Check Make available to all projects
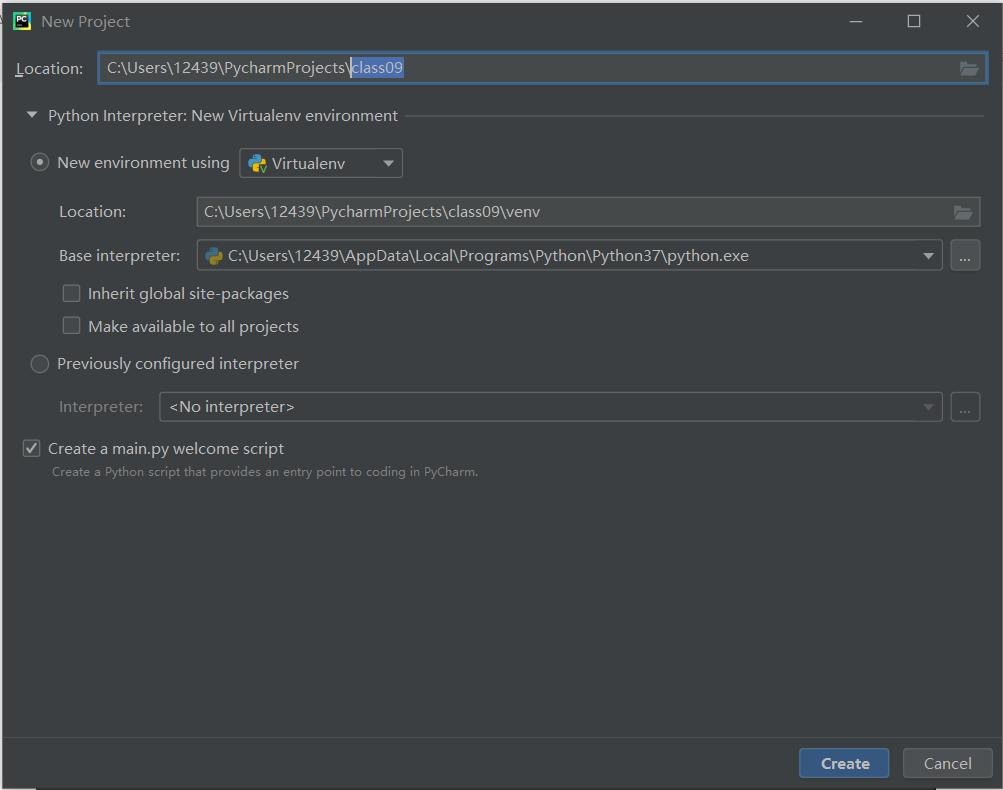Image resolution: width=1003 pixels, height=790 pixels. [72, 327]
